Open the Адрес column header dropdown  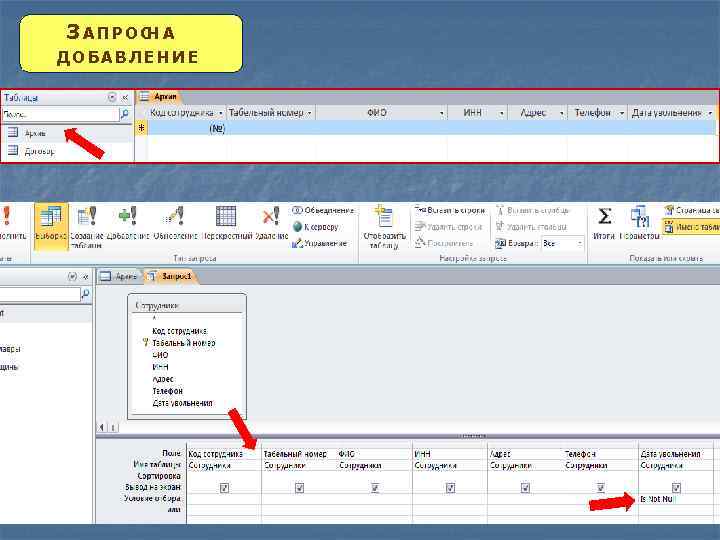pos(562,113)
